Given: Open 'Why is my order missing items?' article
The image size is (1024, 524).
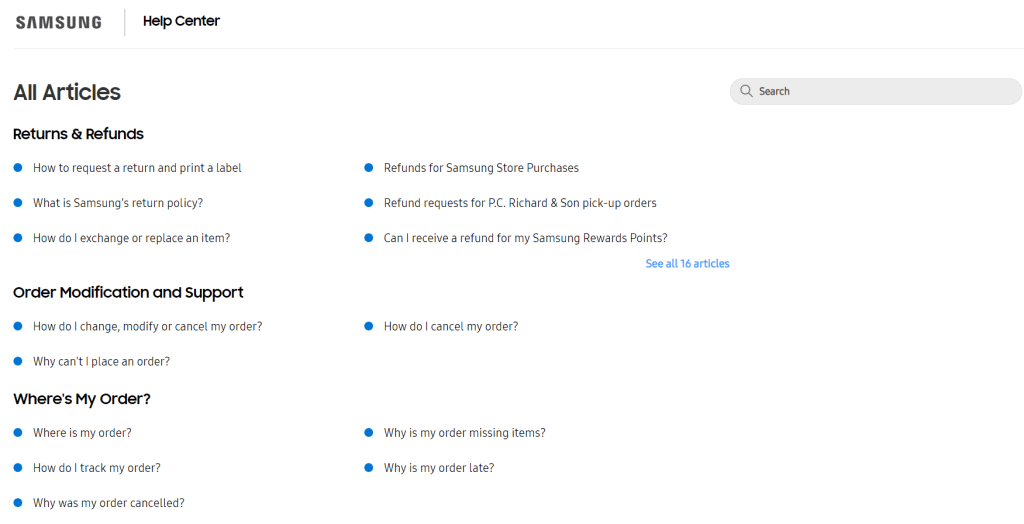Looking at the screenshot, I should point(464,433).
